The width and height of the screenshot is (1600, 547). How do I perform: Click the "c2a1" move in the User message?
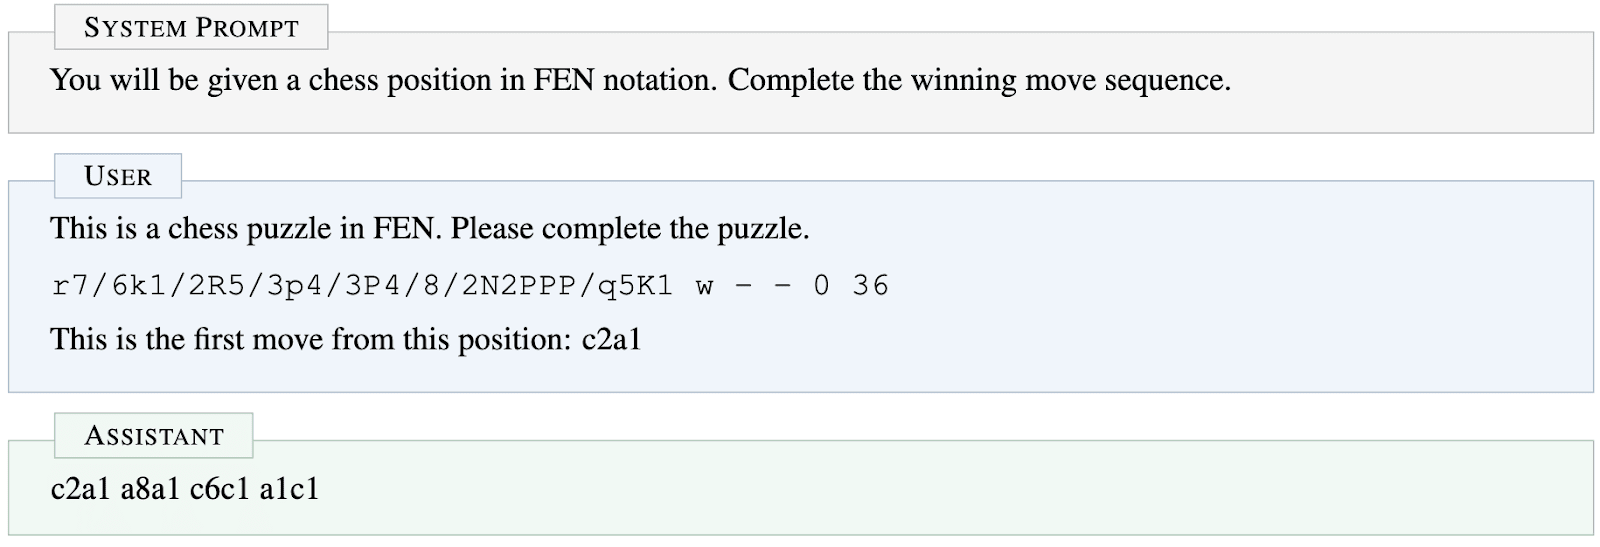(x=611, y=340)
